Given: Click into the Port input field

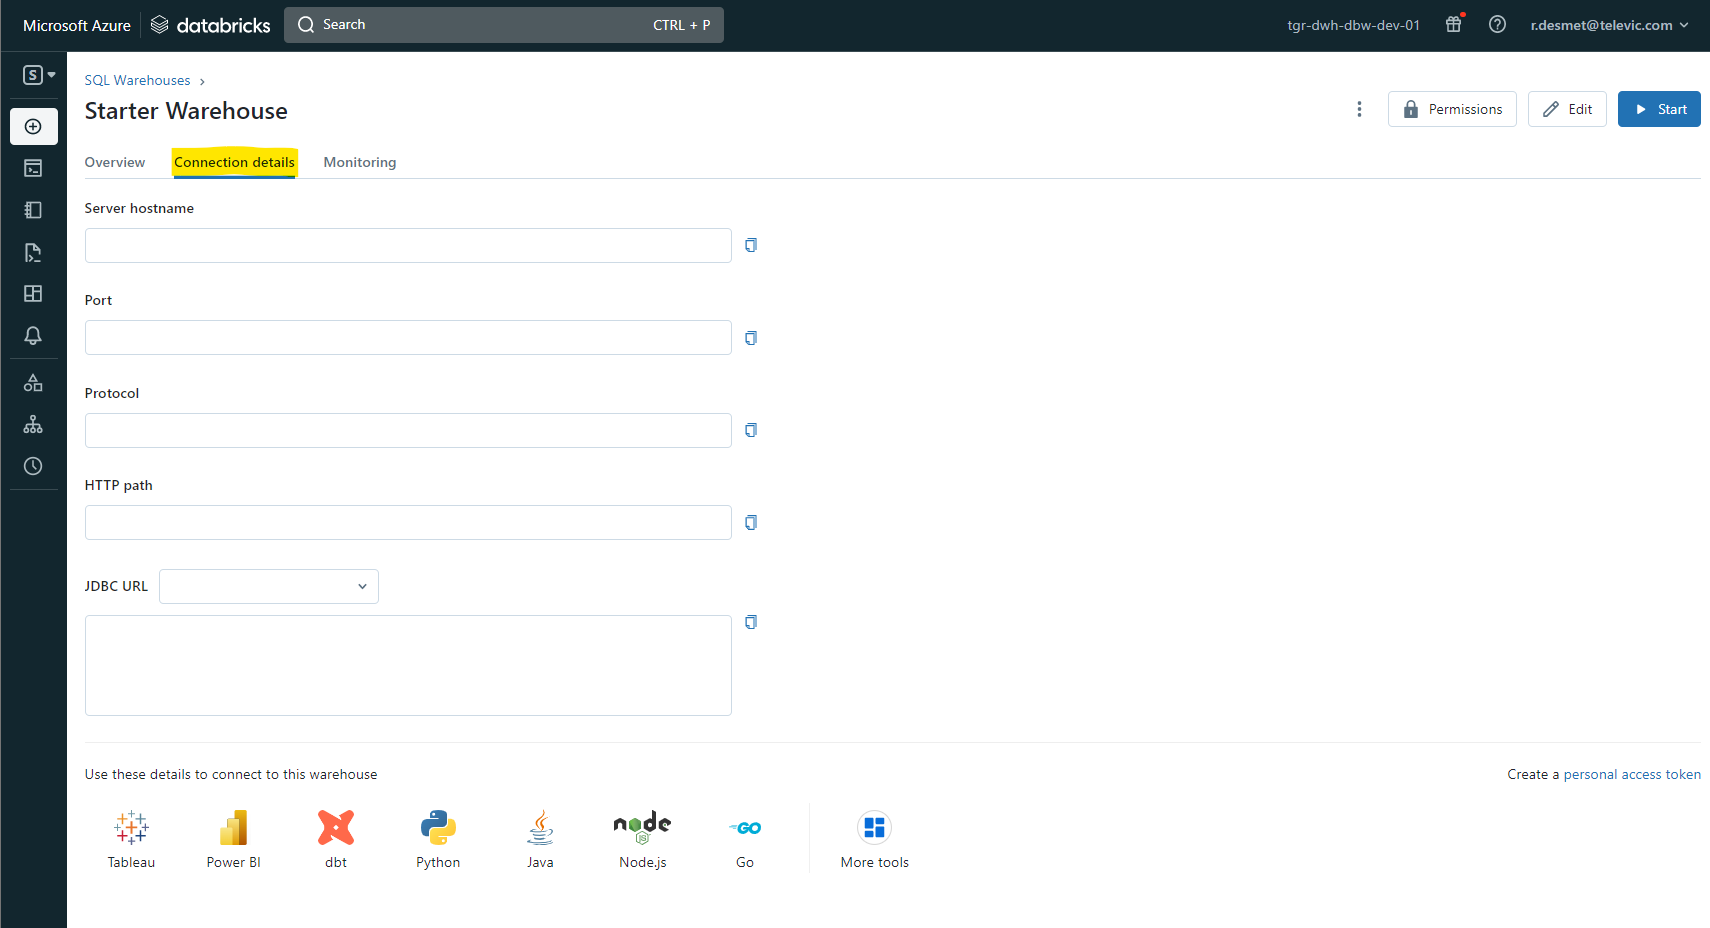Looking at the screenshot, I should click(x=408, y=338).
